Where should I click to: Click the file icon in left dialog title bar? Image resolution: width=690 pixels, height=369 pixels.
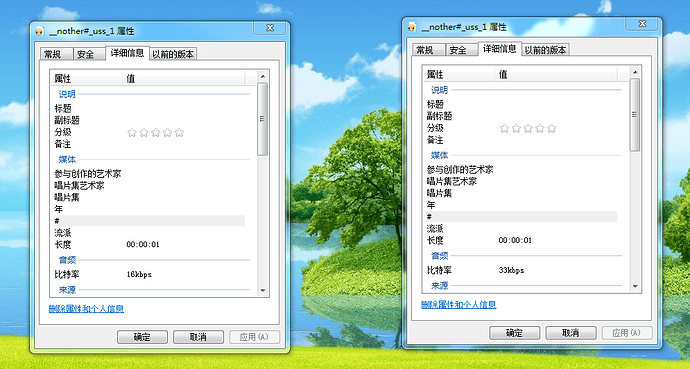coord(40,31)
